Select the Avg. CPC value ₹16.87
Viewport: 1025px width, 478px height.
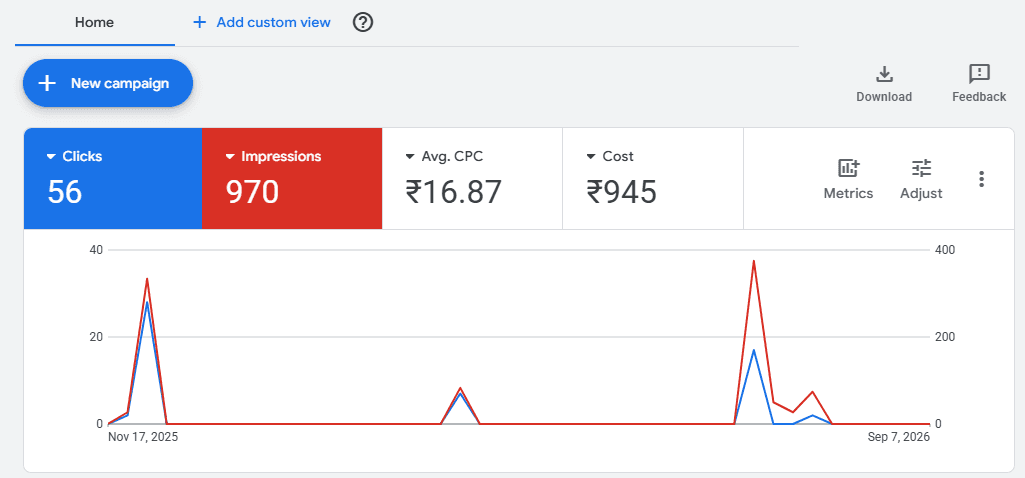click(x=454, y=192)
